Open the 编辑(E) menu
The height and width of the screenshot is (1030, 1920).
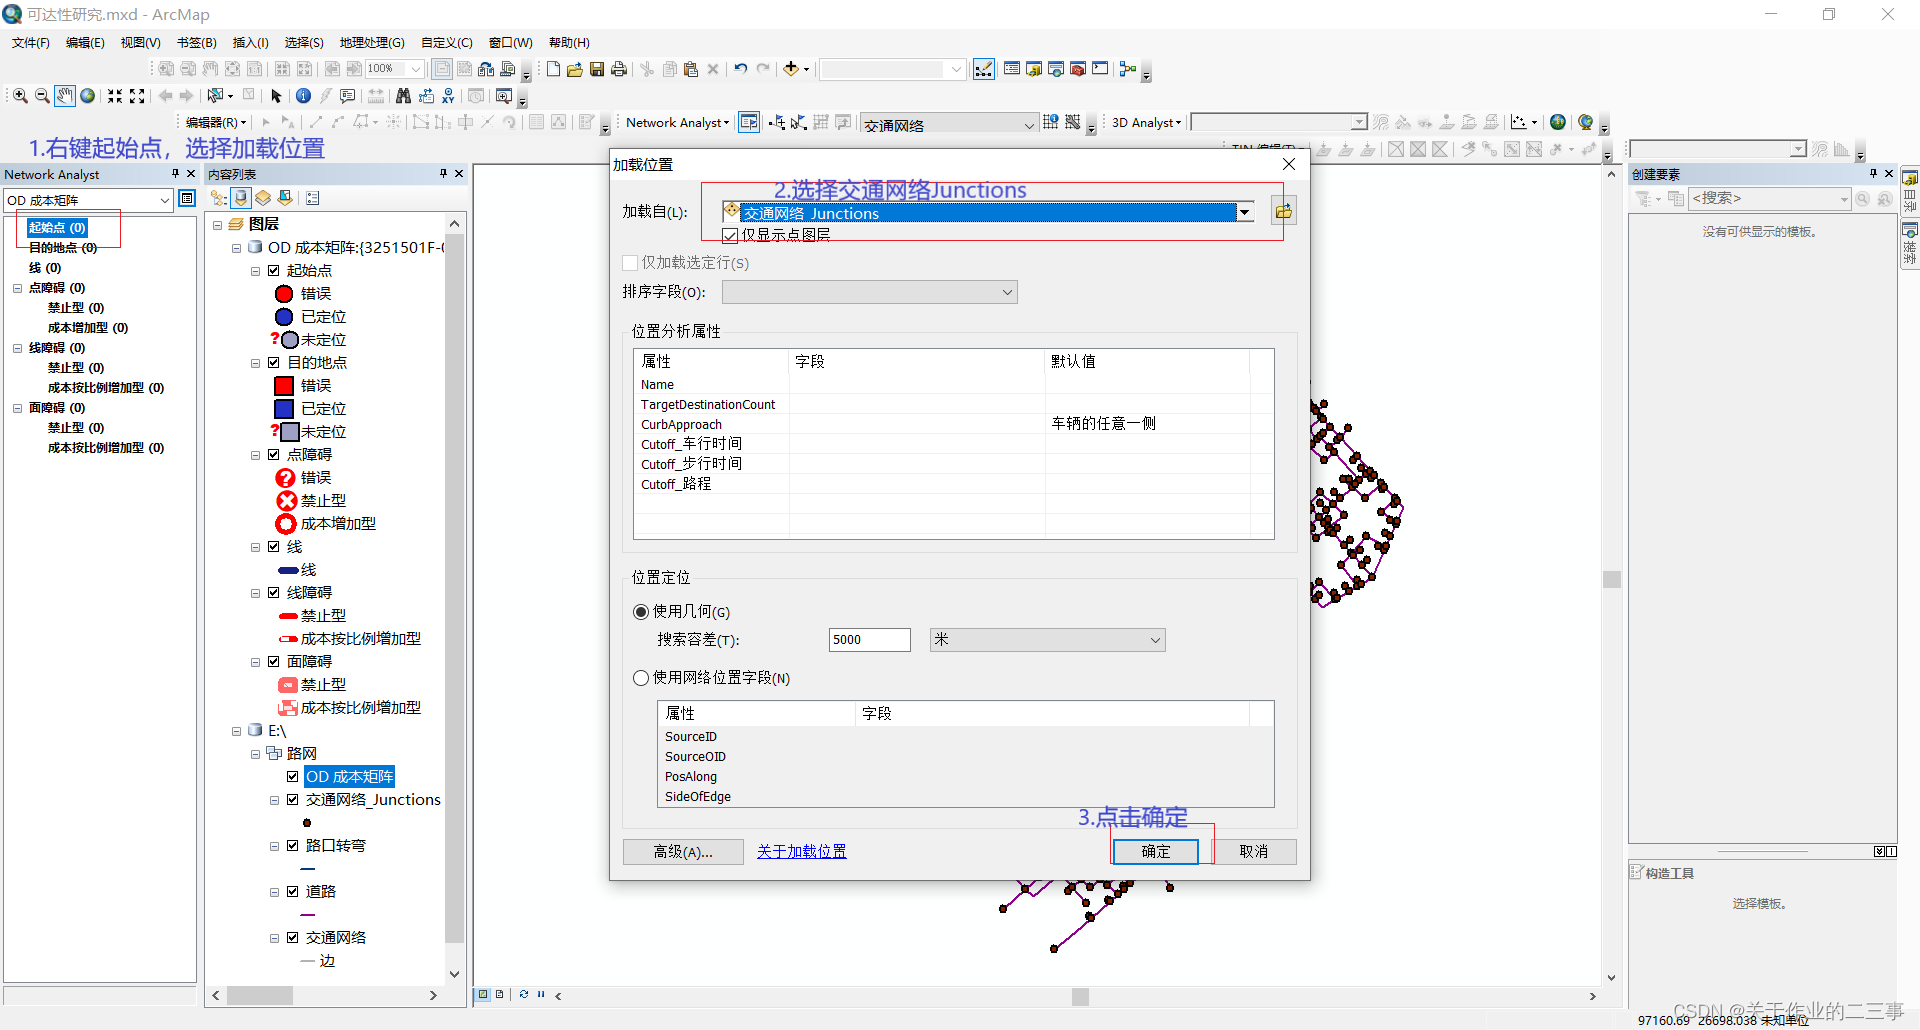(x=85, y=43)
